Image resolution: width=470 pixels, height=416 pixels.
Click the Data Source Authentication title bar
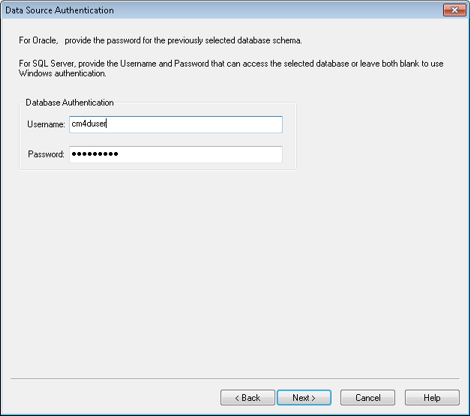point(220,10)
